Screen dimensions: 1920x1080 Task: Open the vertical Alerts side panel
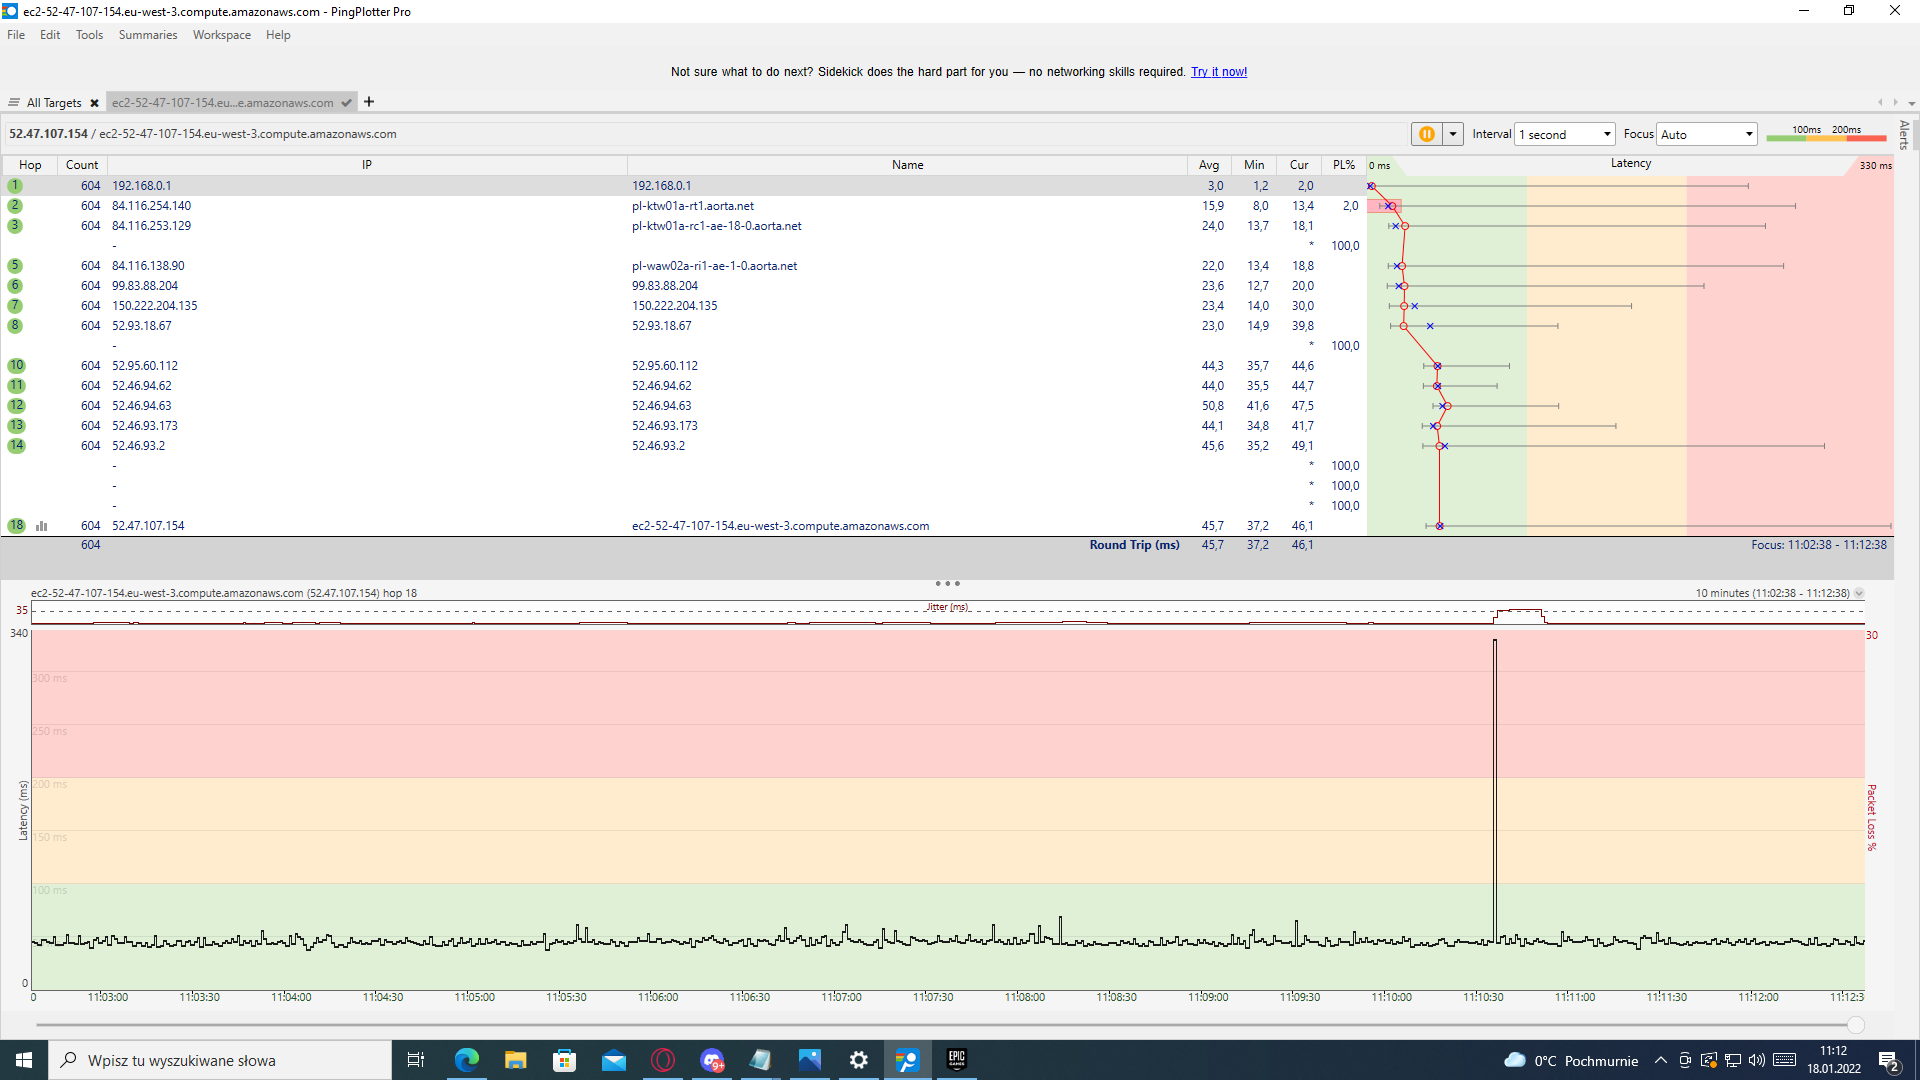point(1904,135)
